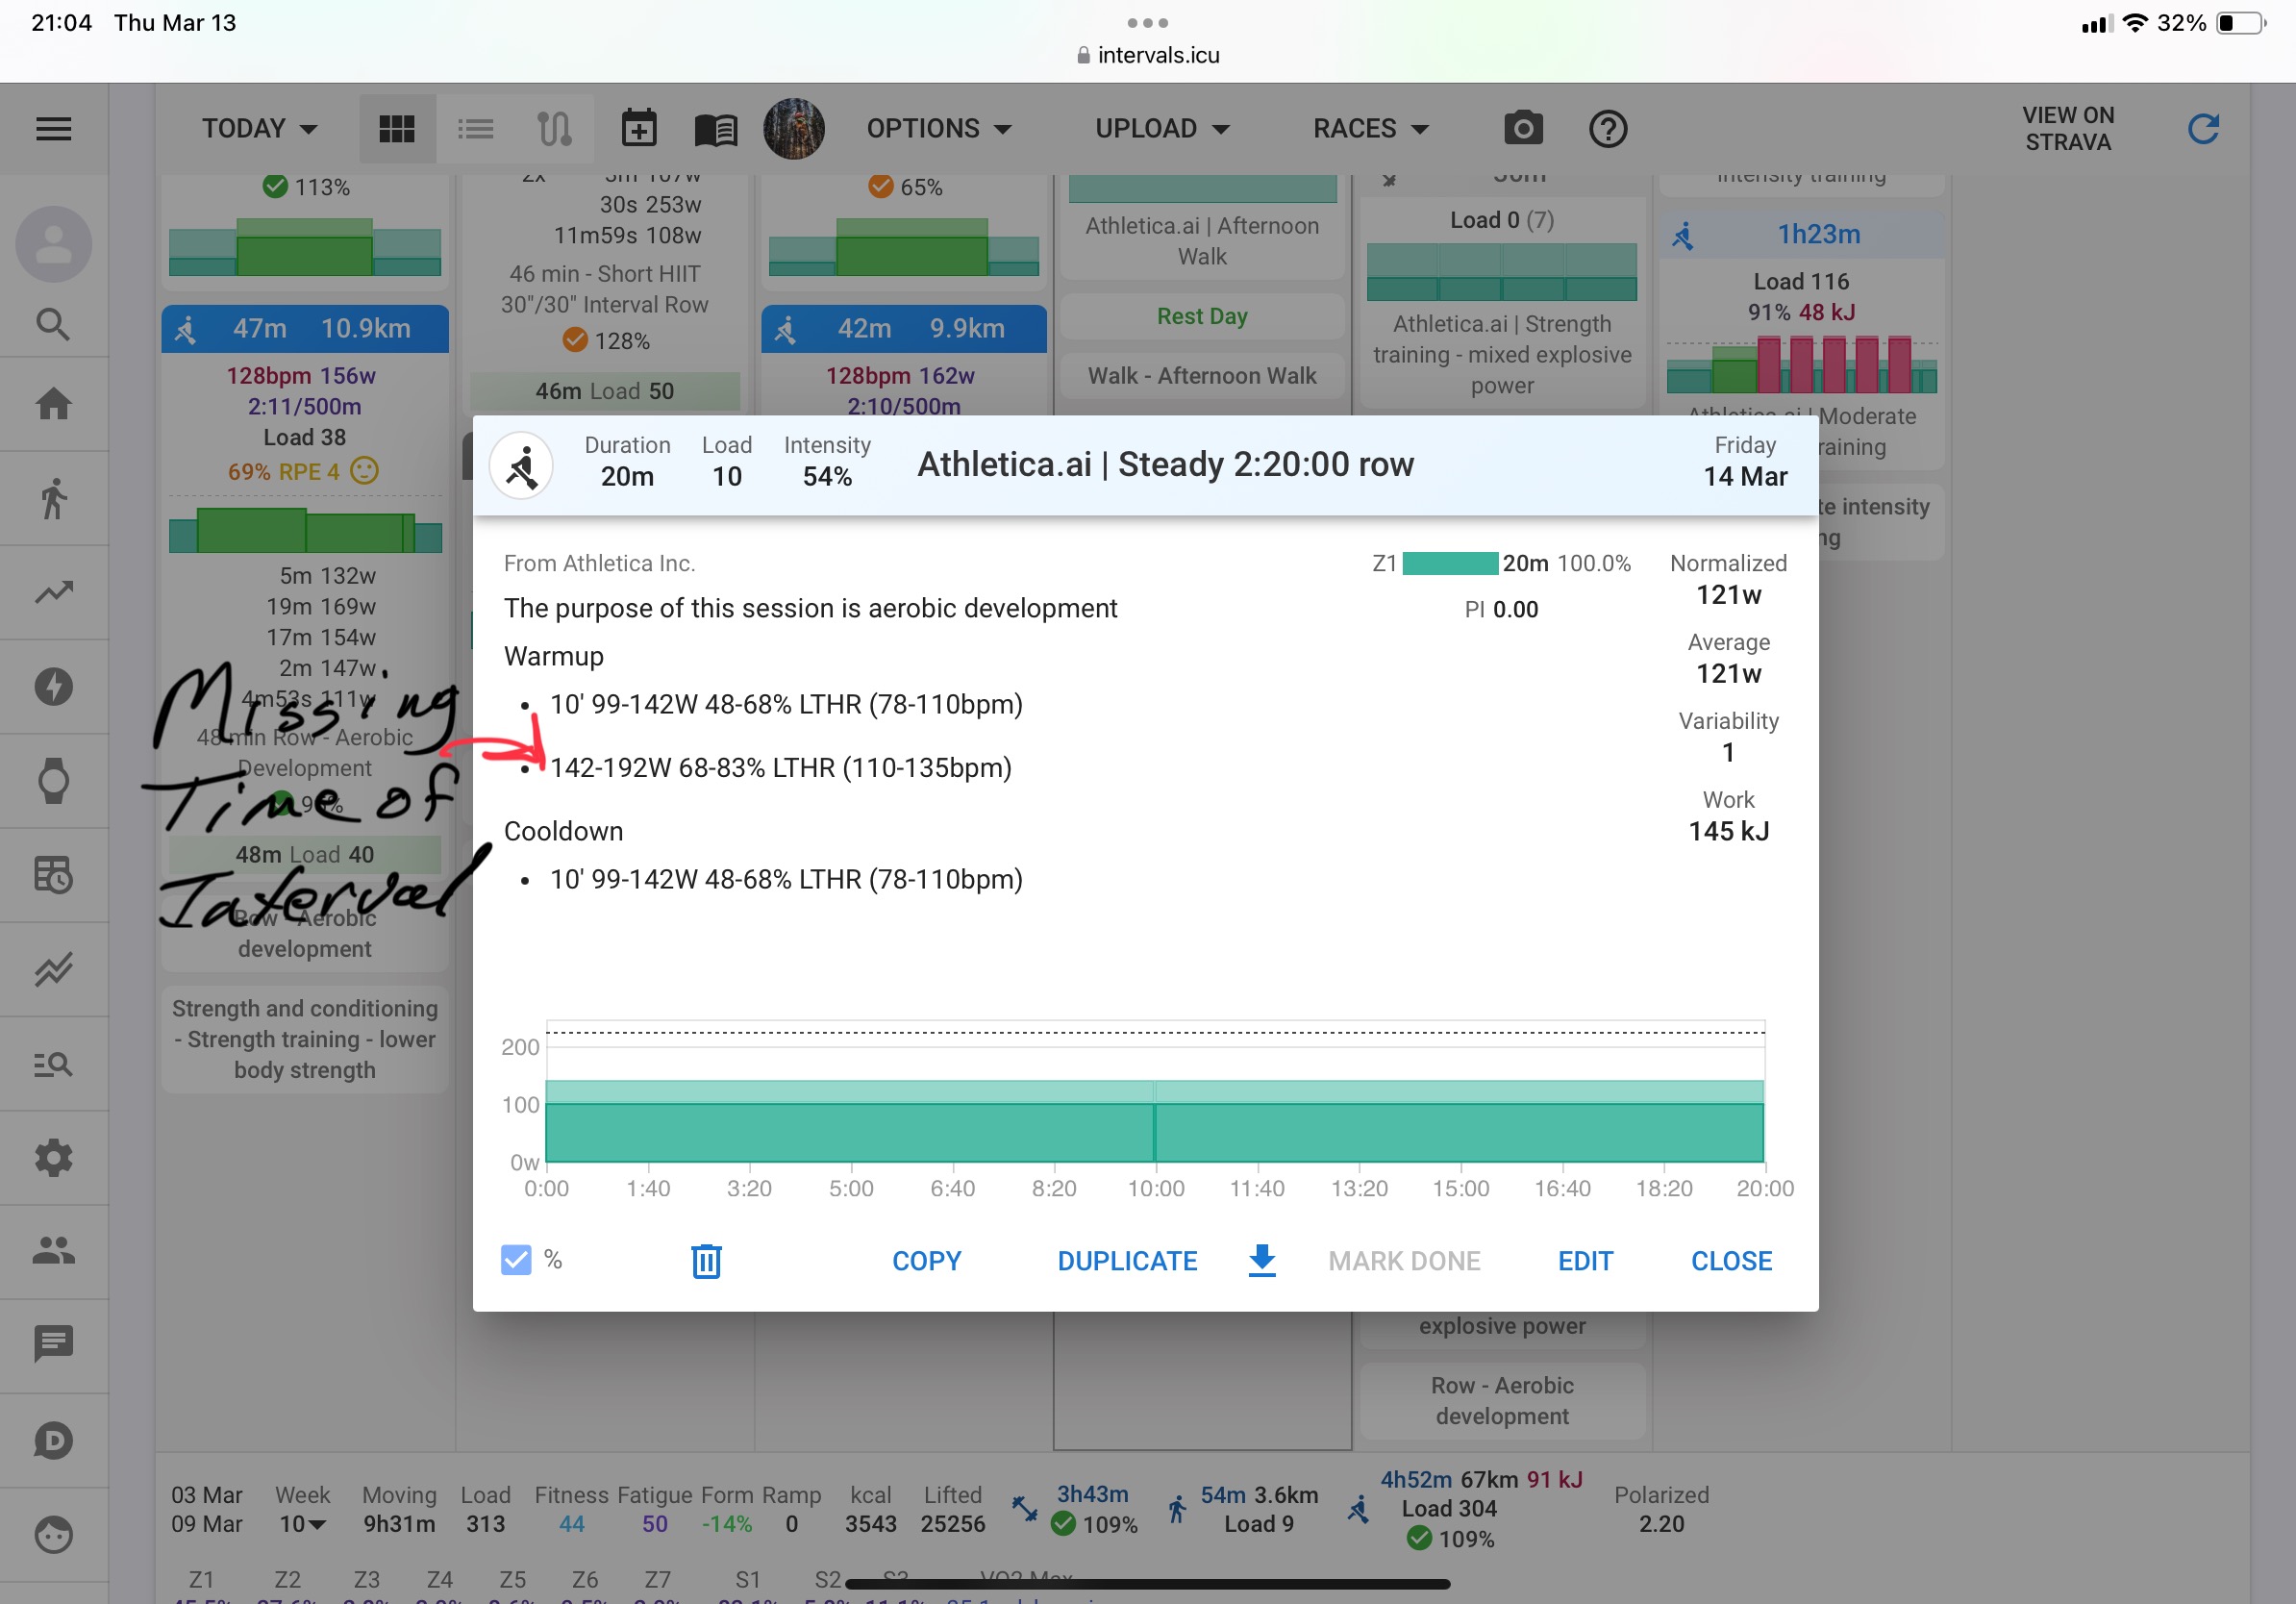Open the 42m 9.9km rowing activity

903,329
